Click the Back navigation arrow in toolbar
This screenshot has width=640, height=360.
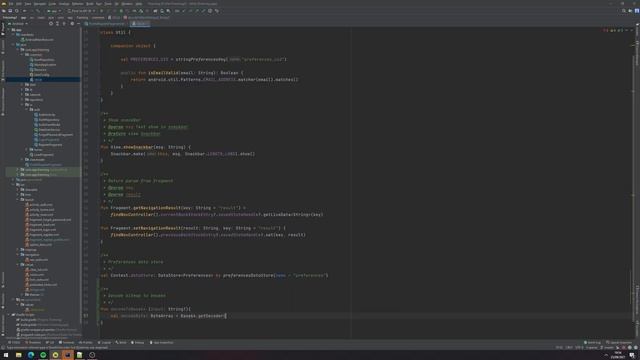pyautogui.click(x=24, y=11)
